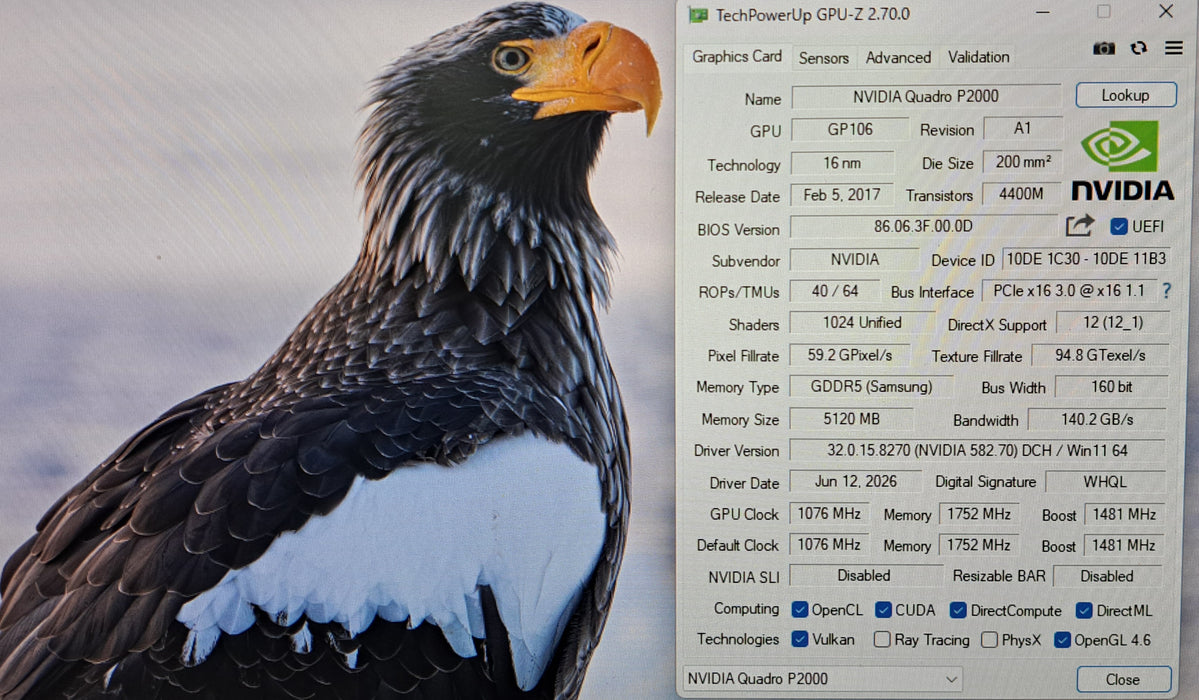Click the Lookup button
The width and height of the screenshot is (1199, 700).
[1126, 95]
